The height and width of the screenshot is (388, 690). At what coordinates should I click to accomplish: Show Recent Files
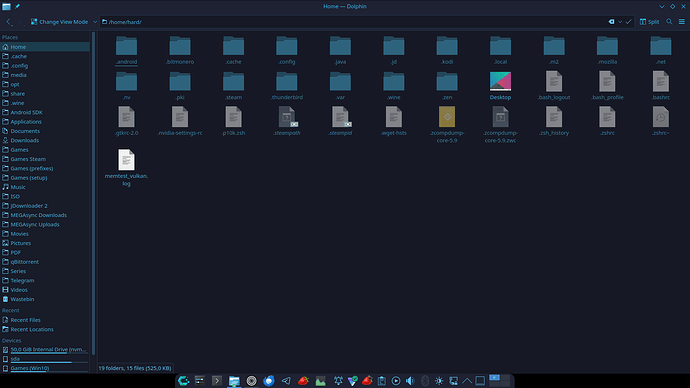[45, 320]
